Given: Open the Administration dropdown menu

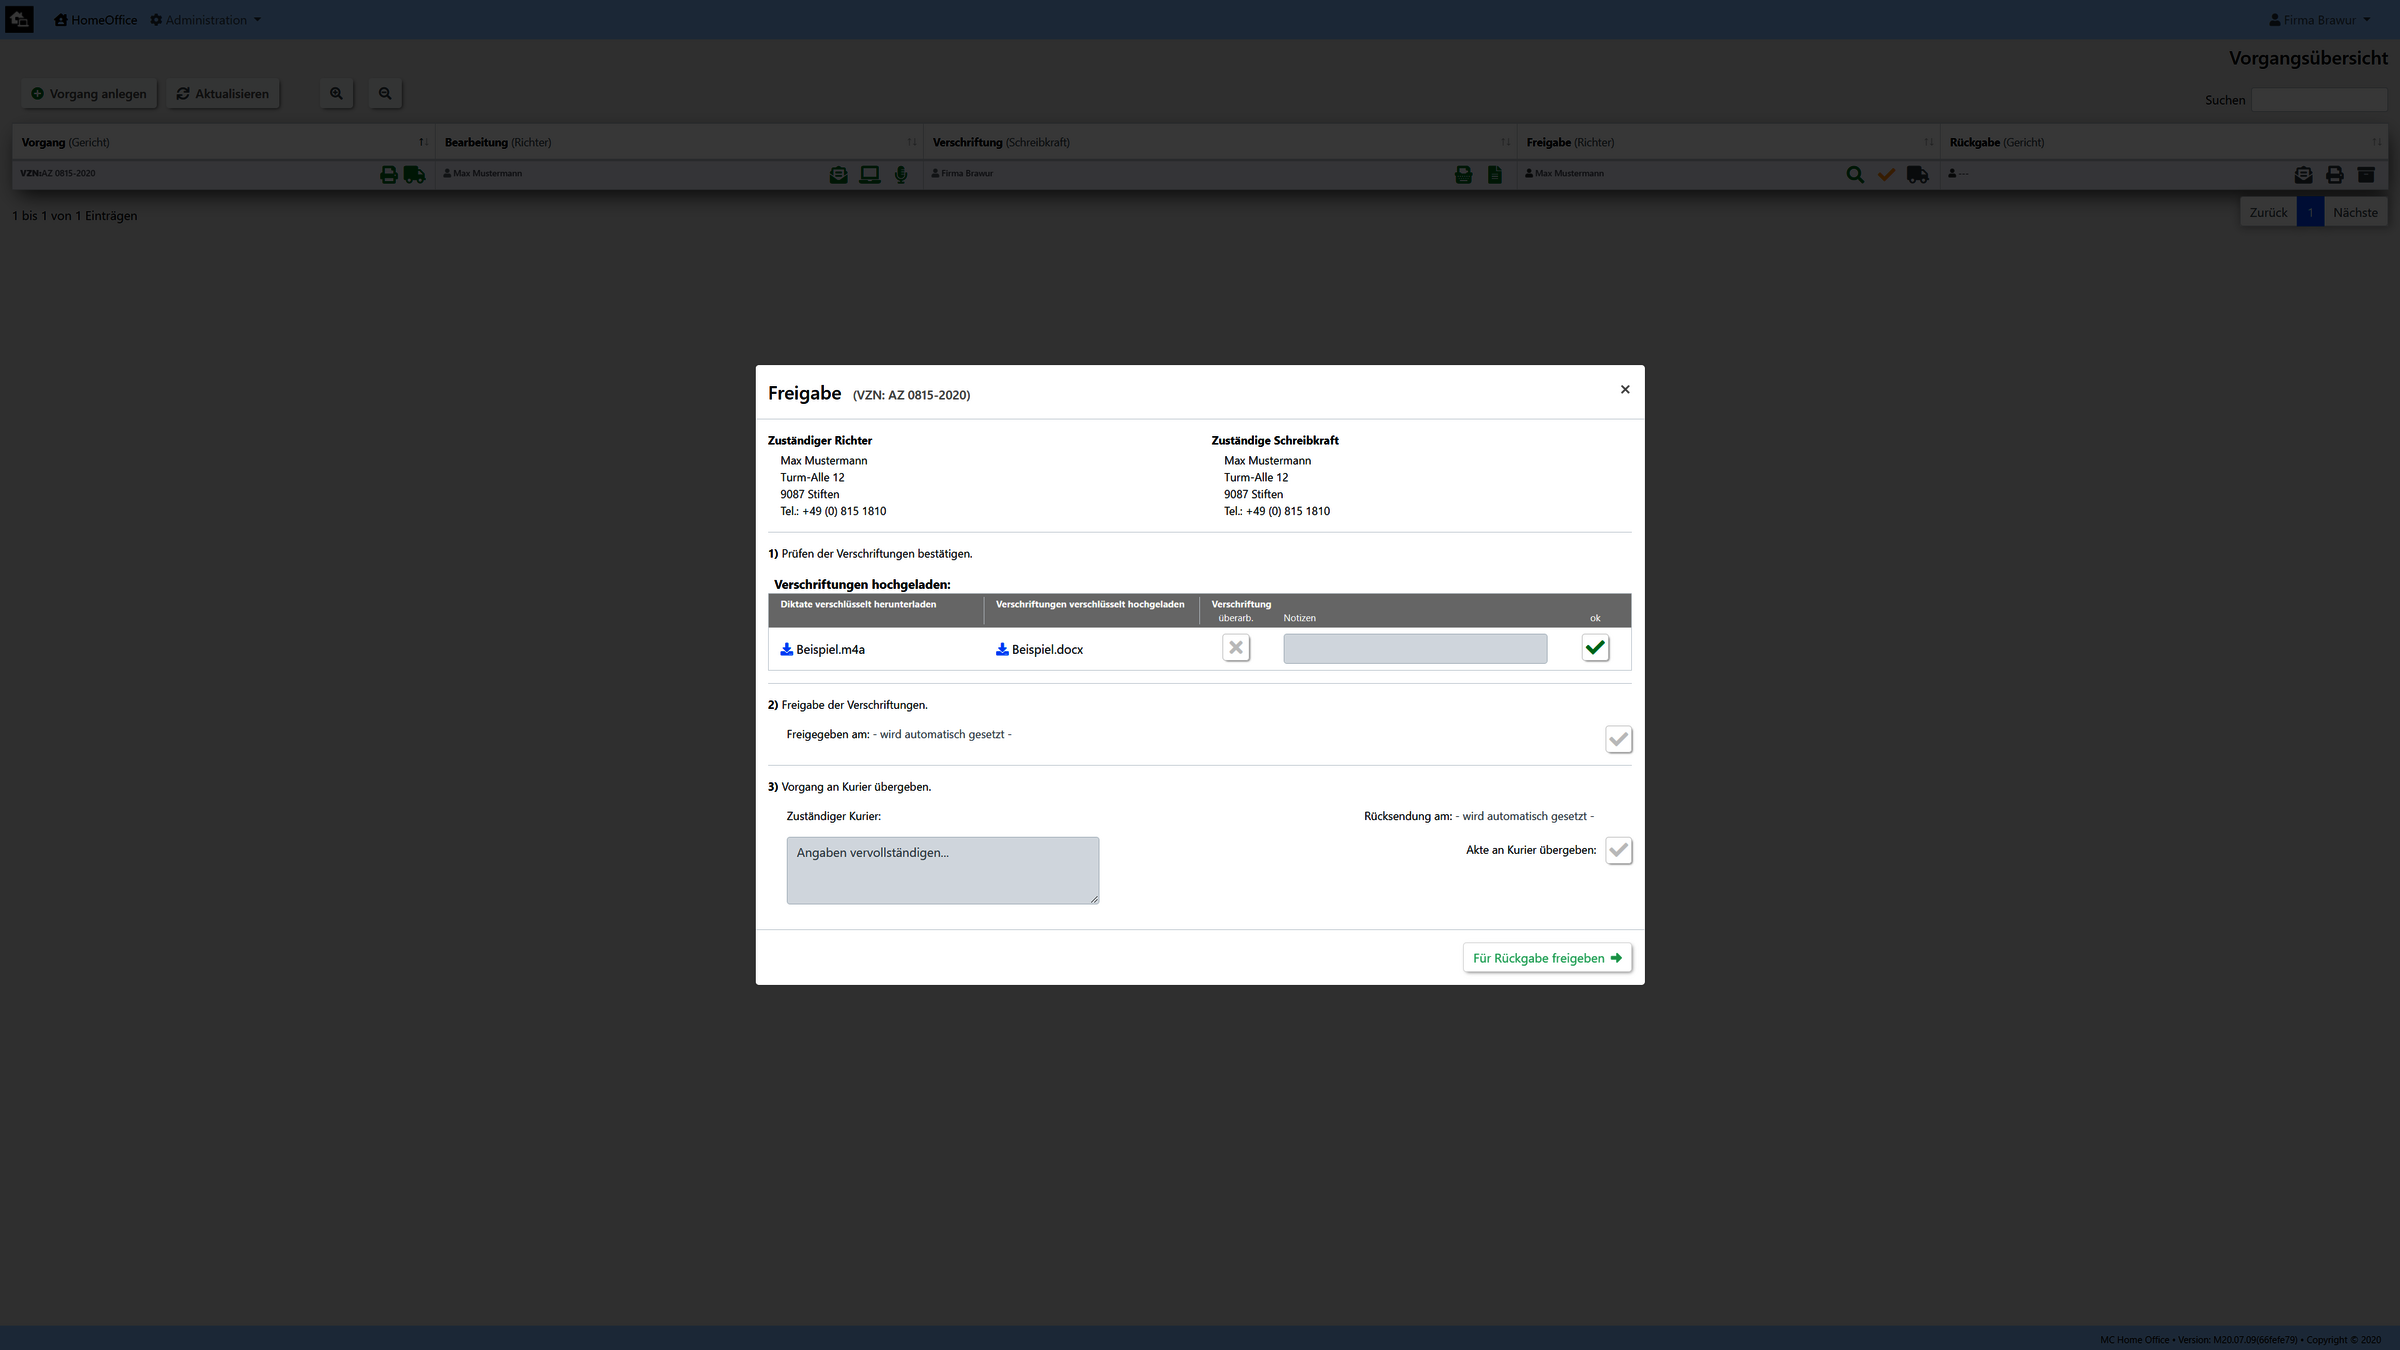Looking at the screenshot, I should [206, 20].
